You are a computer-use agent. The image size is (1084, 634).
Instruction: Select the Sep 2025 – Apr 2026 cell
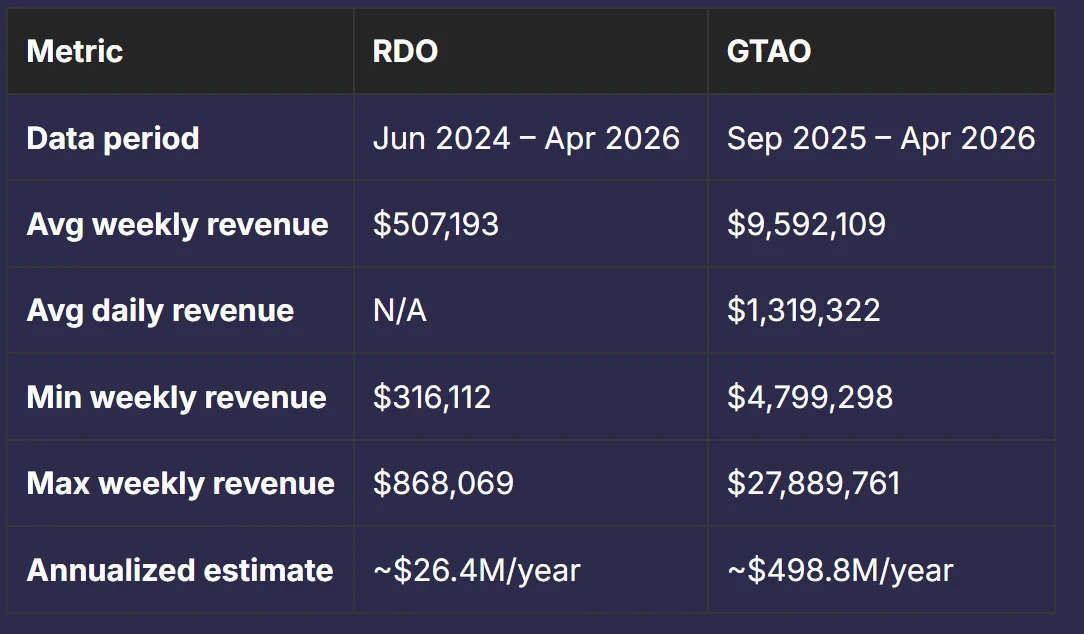pos(880,138)
